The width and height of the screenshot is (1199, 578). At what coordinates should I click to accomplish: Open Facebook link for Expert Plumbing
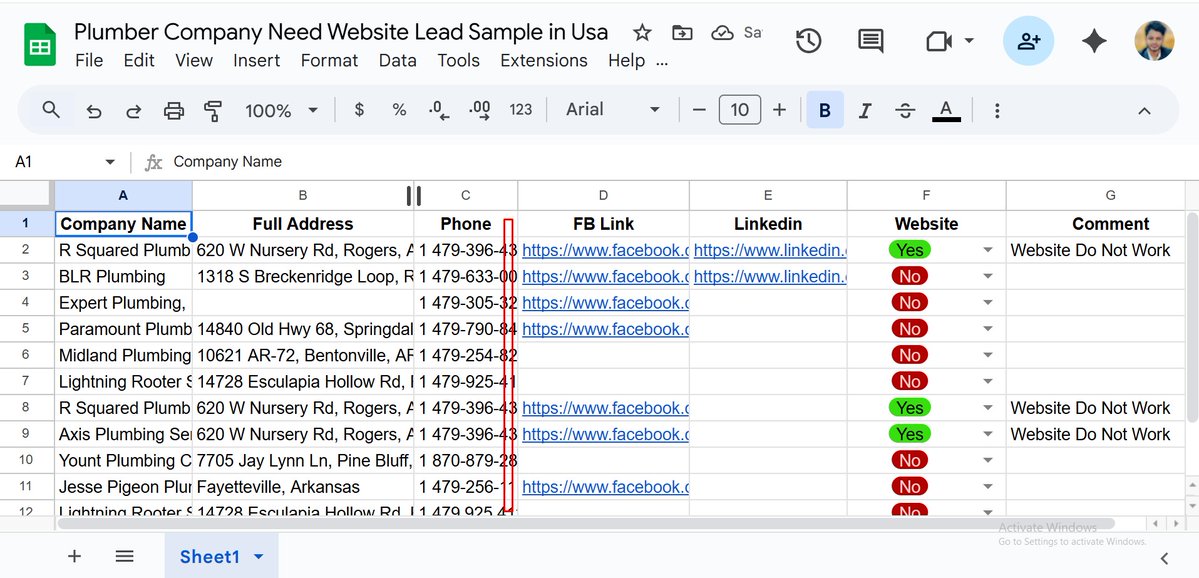[x=606, y=303]
